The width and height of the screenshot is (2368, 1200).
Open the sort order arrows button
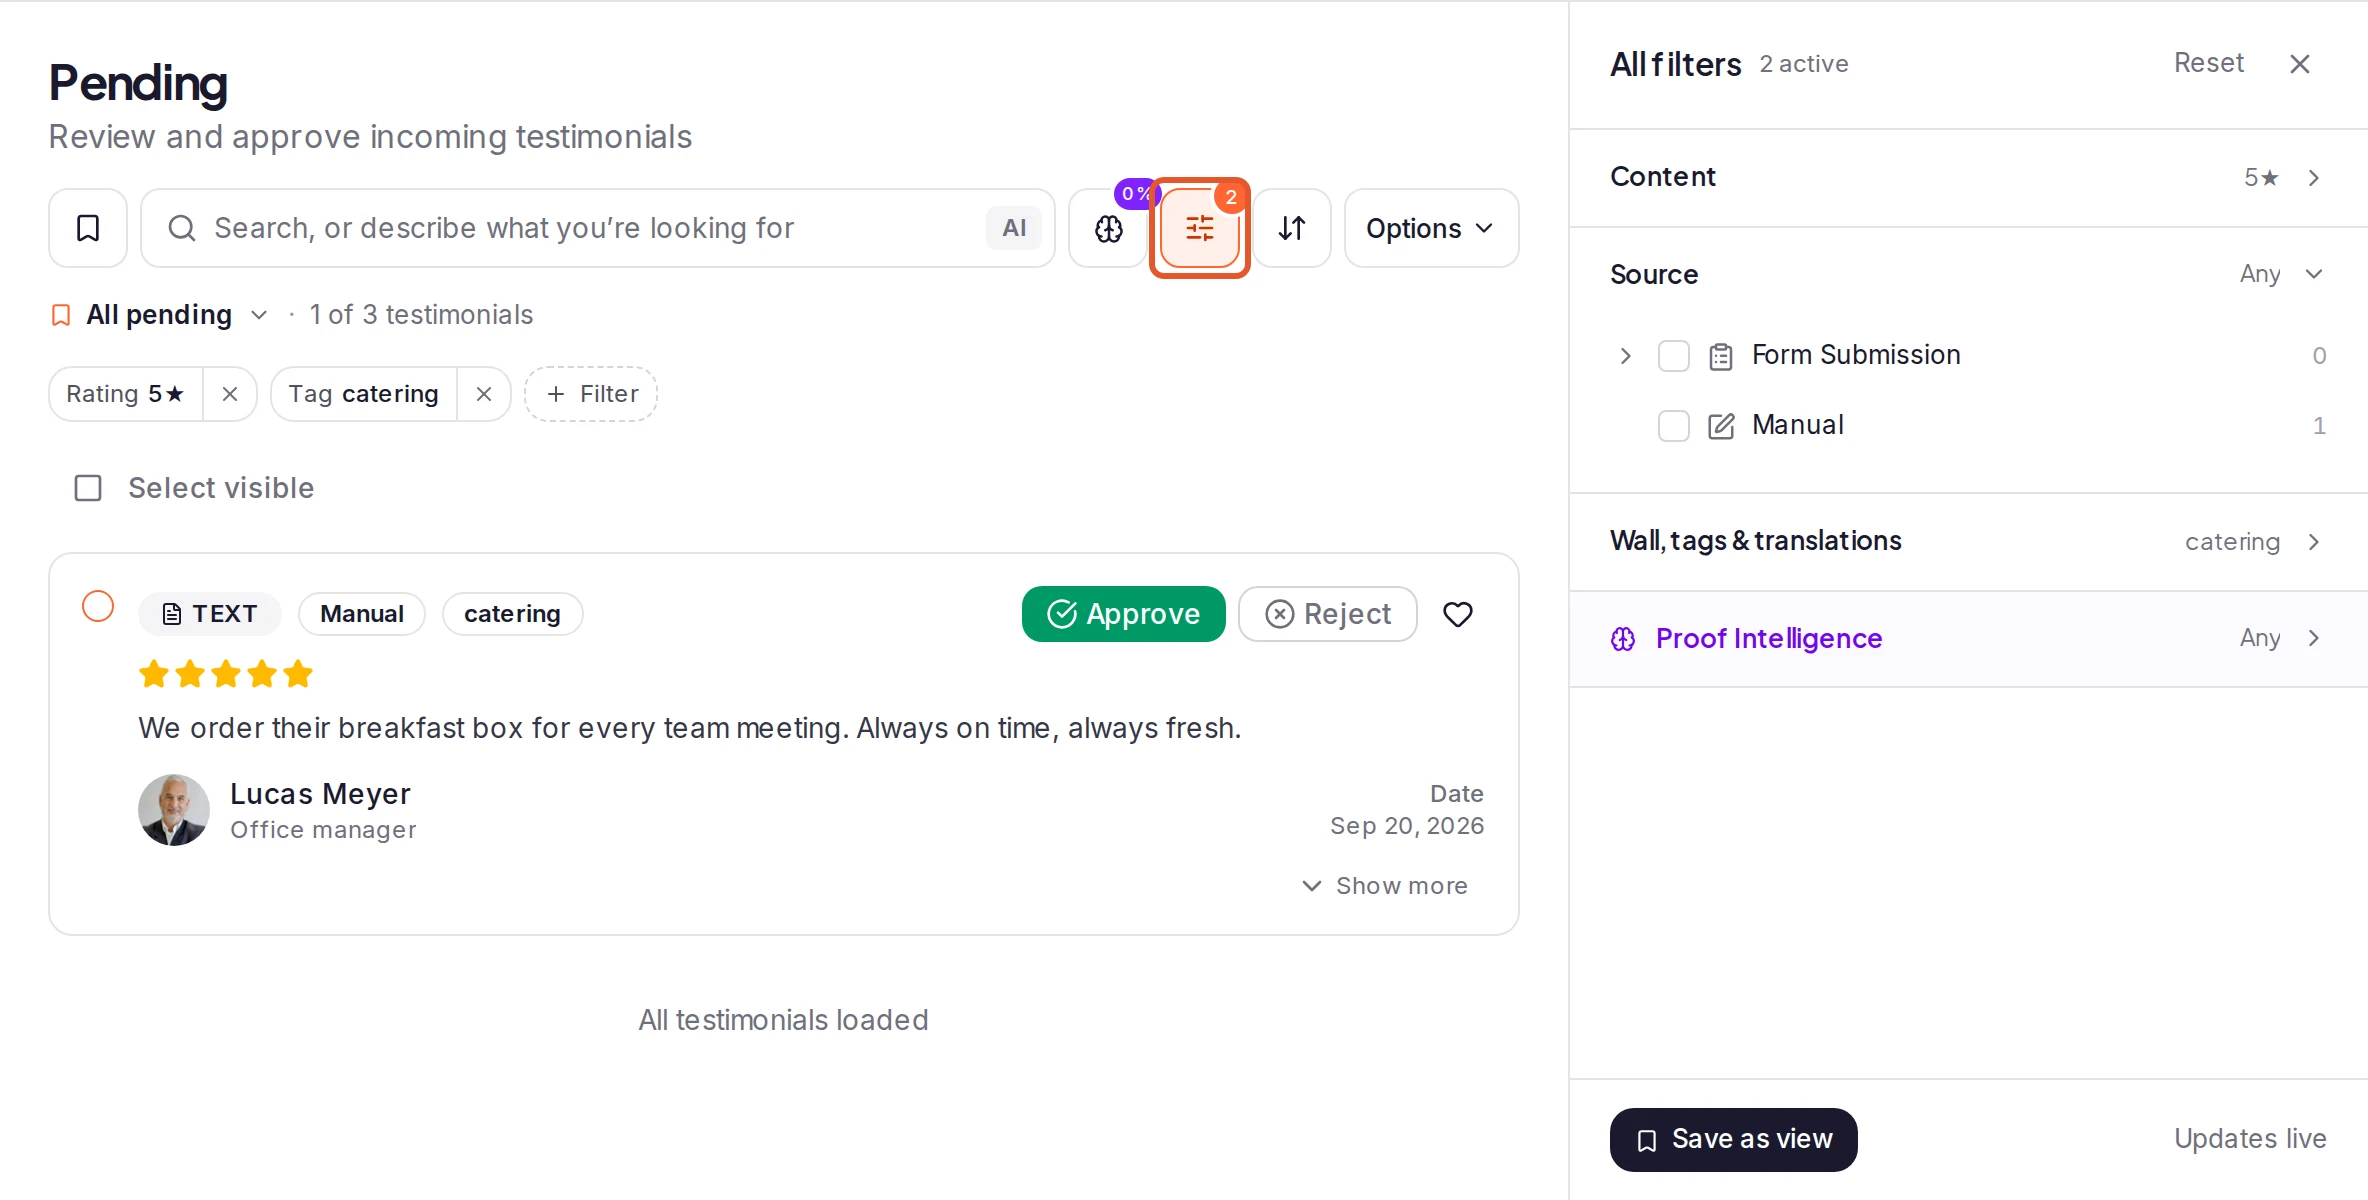click(x=1292, y=228)
